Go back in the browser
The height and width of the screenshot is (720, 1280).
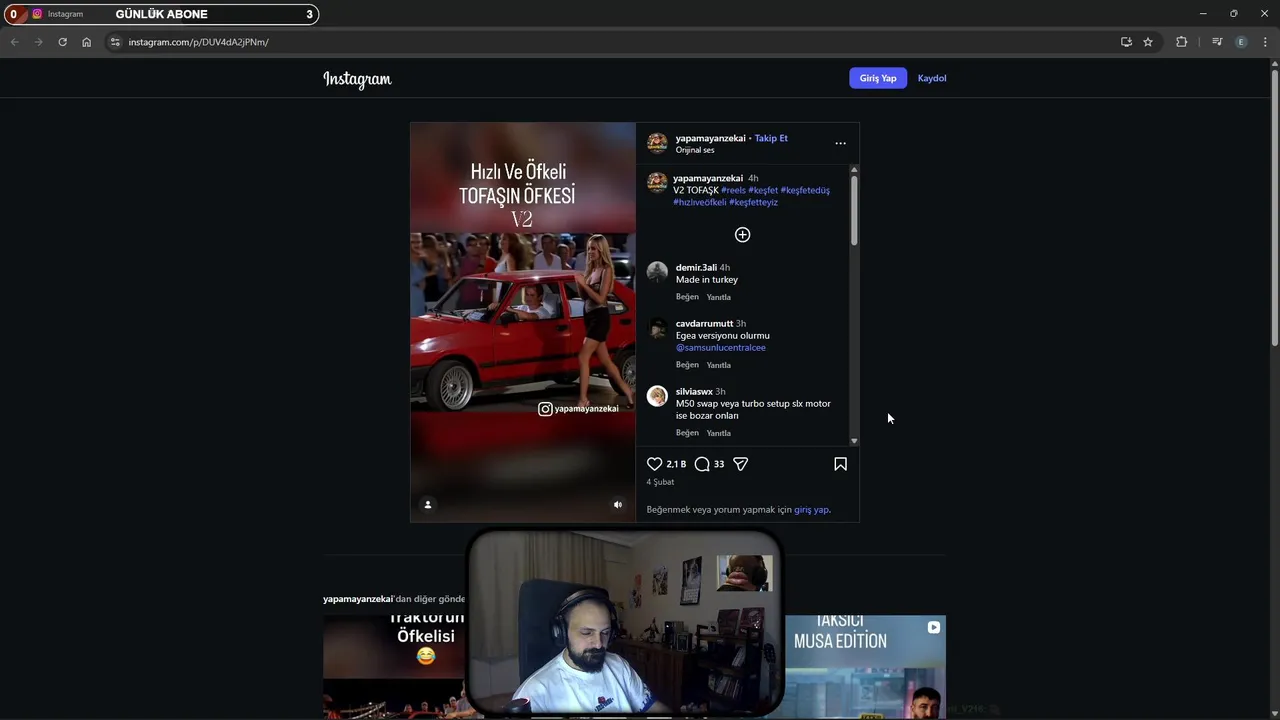[x=14, y=42]
